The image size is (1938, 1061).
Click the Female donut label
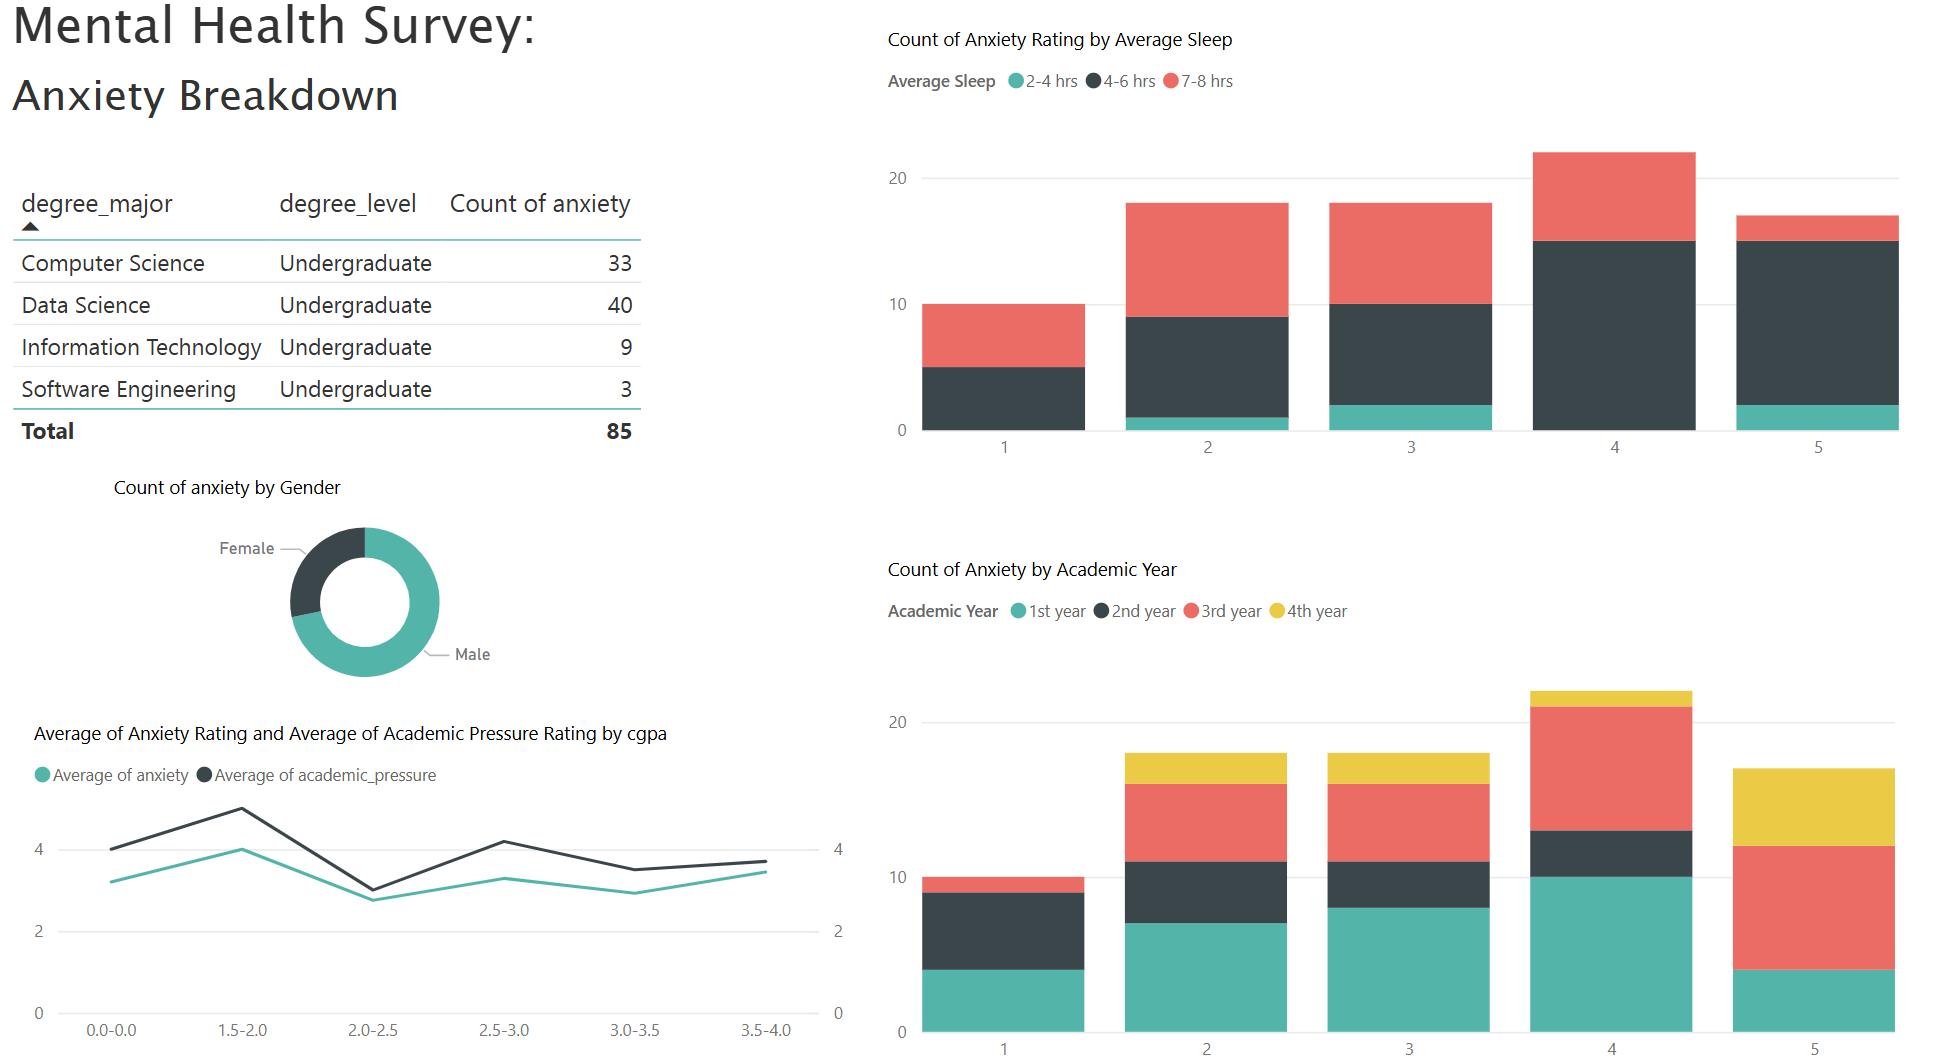click(247, 548)
